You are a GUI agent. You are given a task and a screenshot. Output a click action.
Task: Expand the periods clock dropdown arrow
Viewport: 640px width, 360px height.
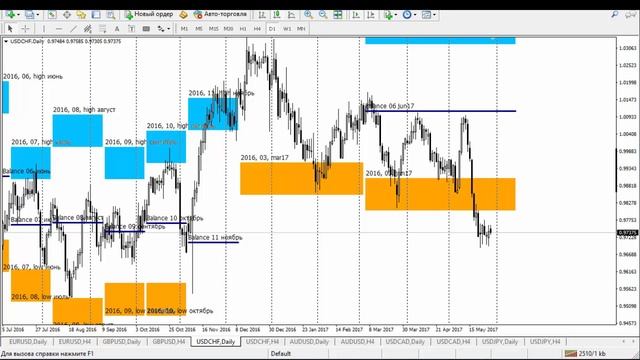point(415,15)
